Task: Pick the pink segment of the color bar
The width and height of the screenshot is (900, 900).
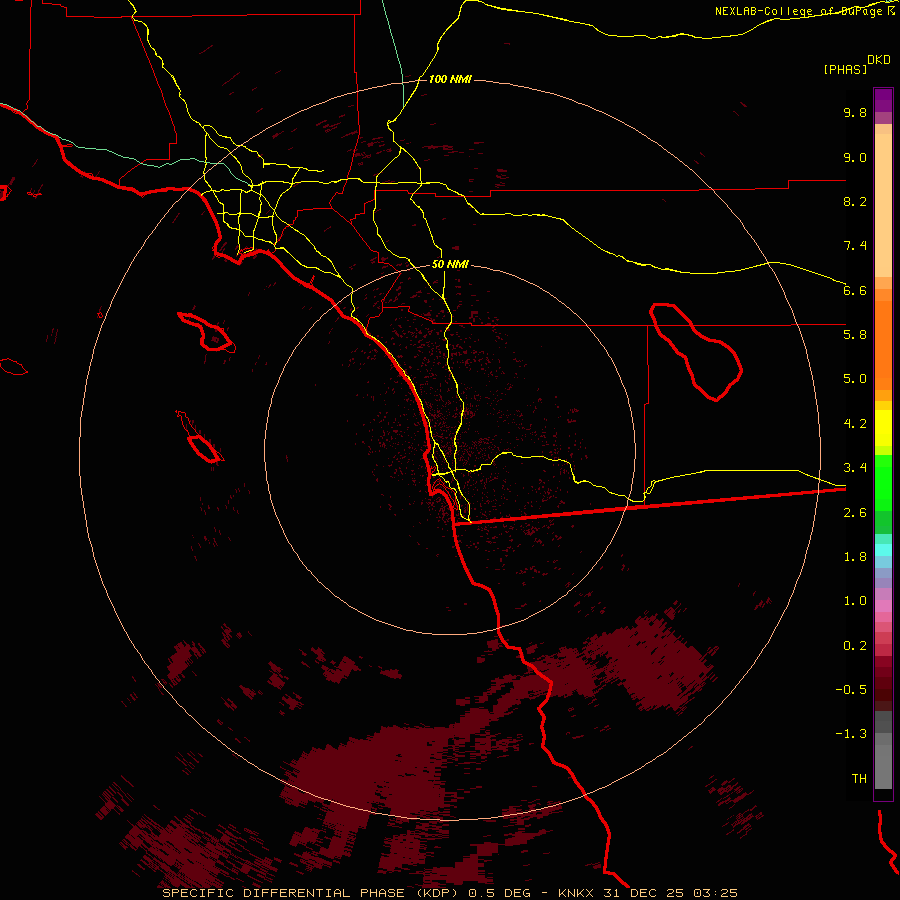Action: 883,606
